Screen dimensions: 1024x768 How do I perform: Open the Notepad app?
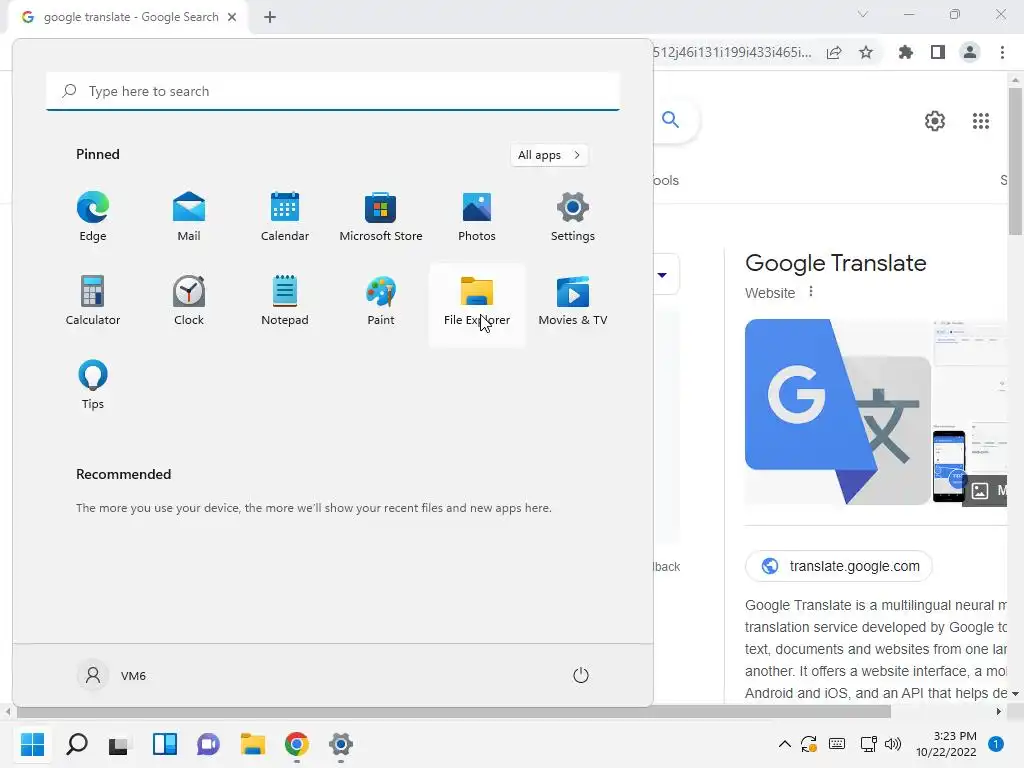285,301
